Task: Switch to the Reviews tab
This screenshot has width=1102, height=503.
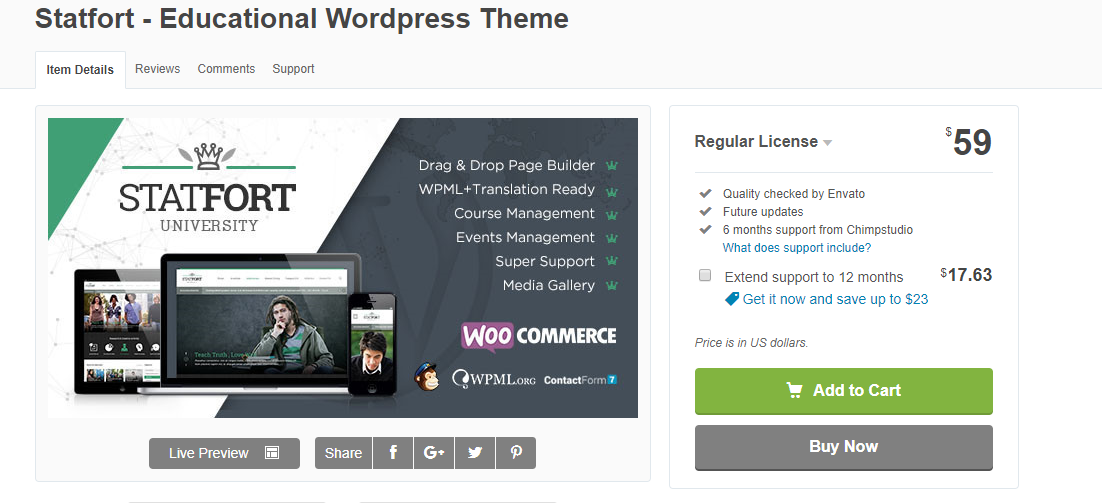Action: coord(157,69)
